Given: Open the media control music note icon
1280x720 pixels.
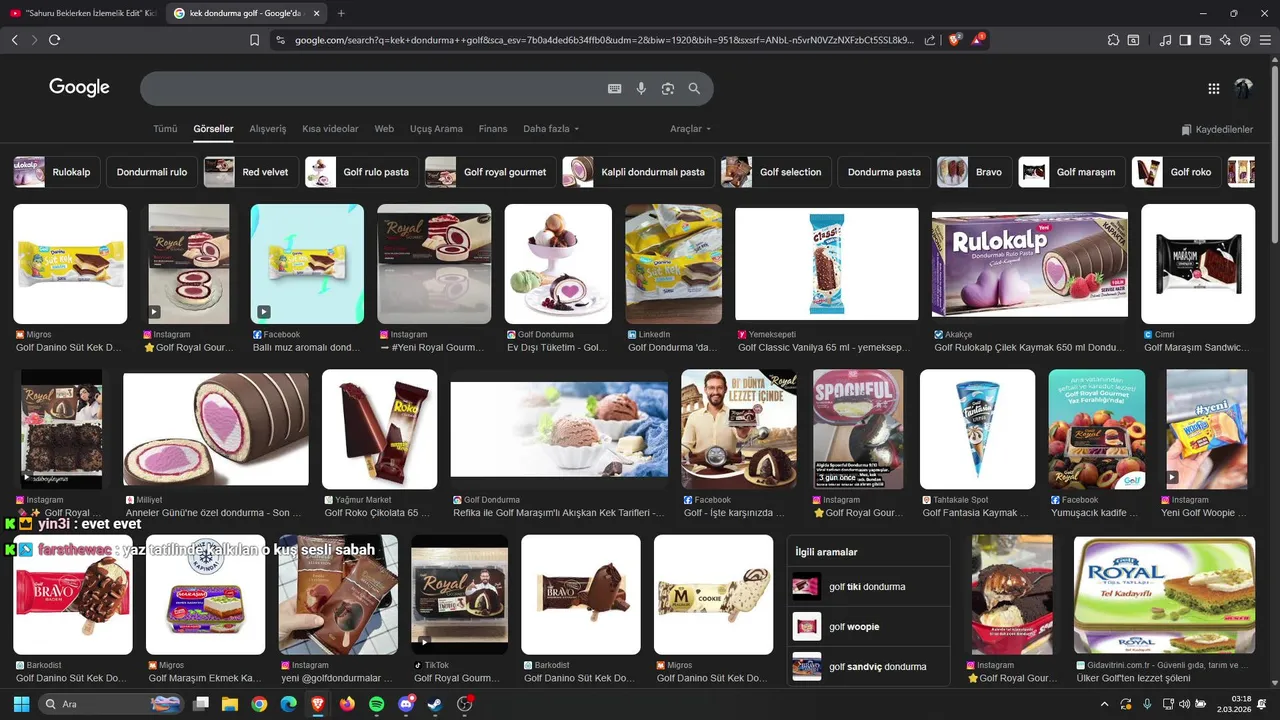Looking at the screenshot, I should (1165, 40).
